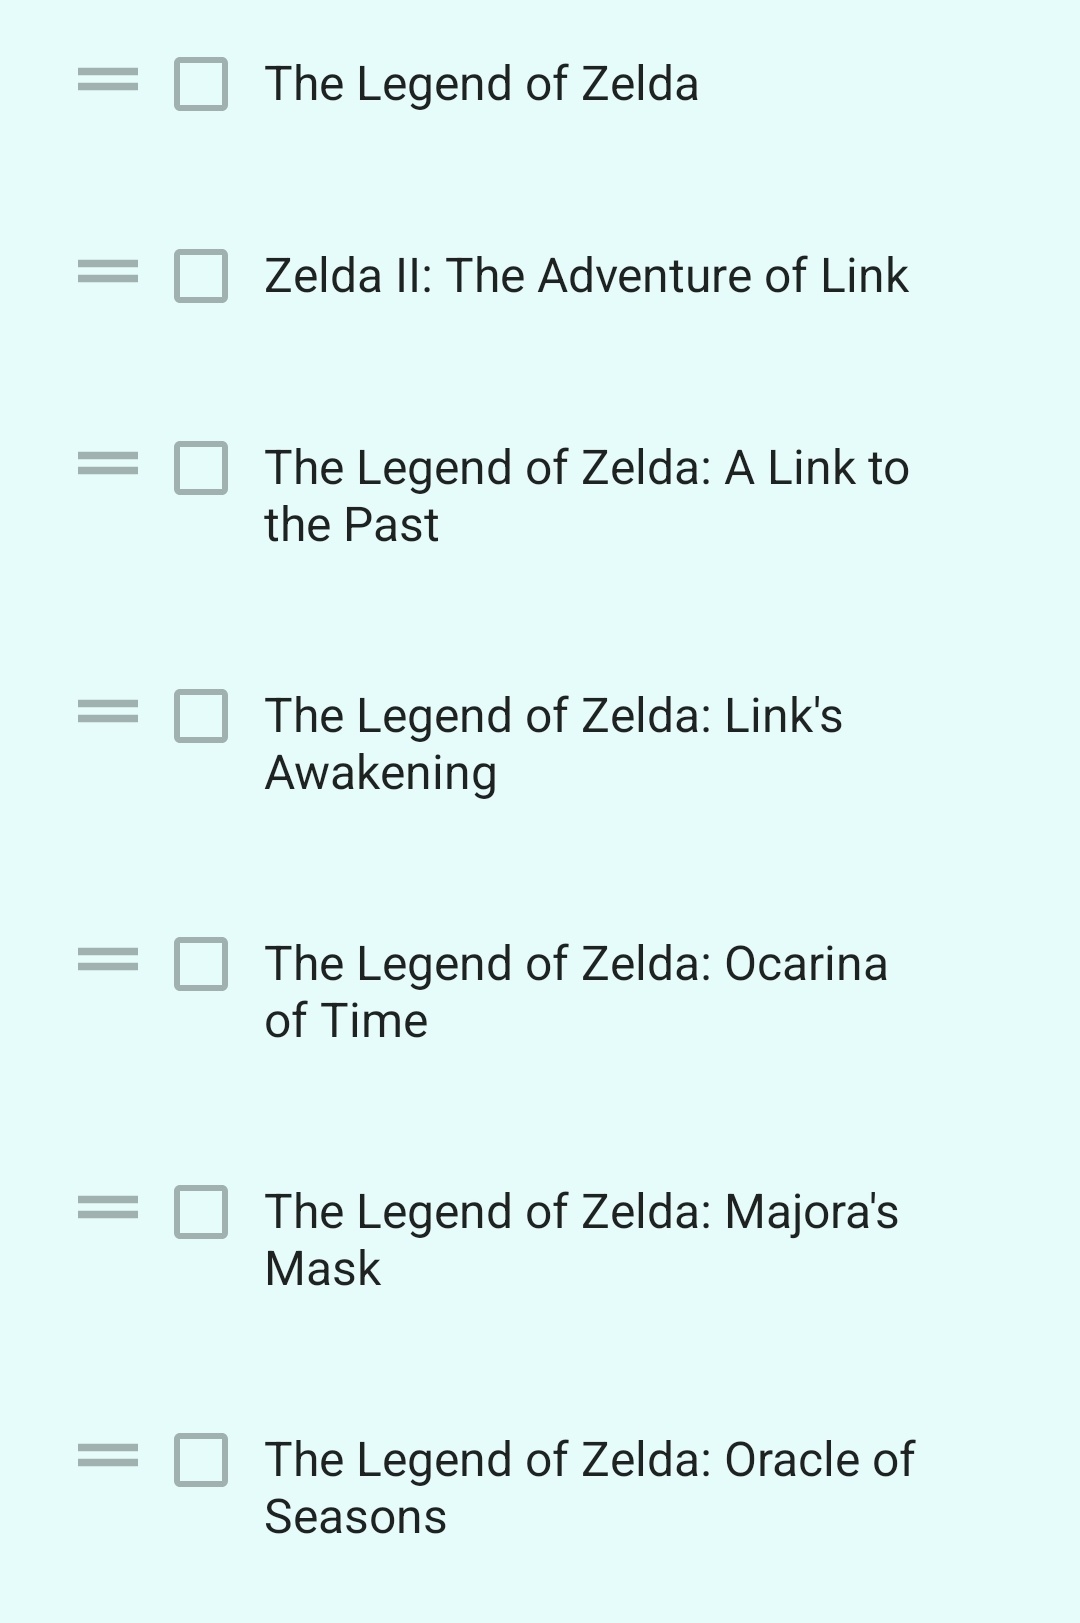Tick the Oracle of Seasons checkbox

tap(201, 1460)
